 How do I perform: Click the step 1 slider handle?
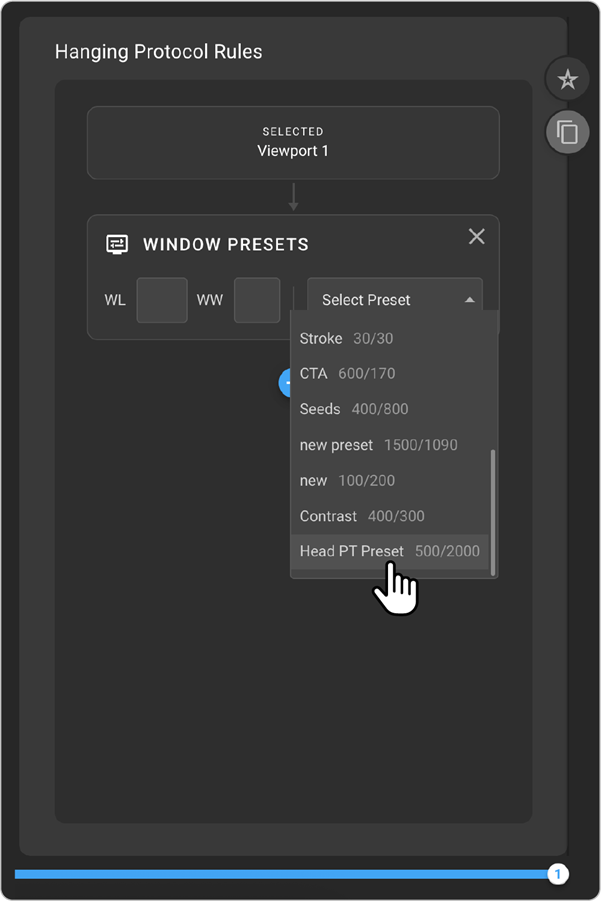[x=558, y=874]
